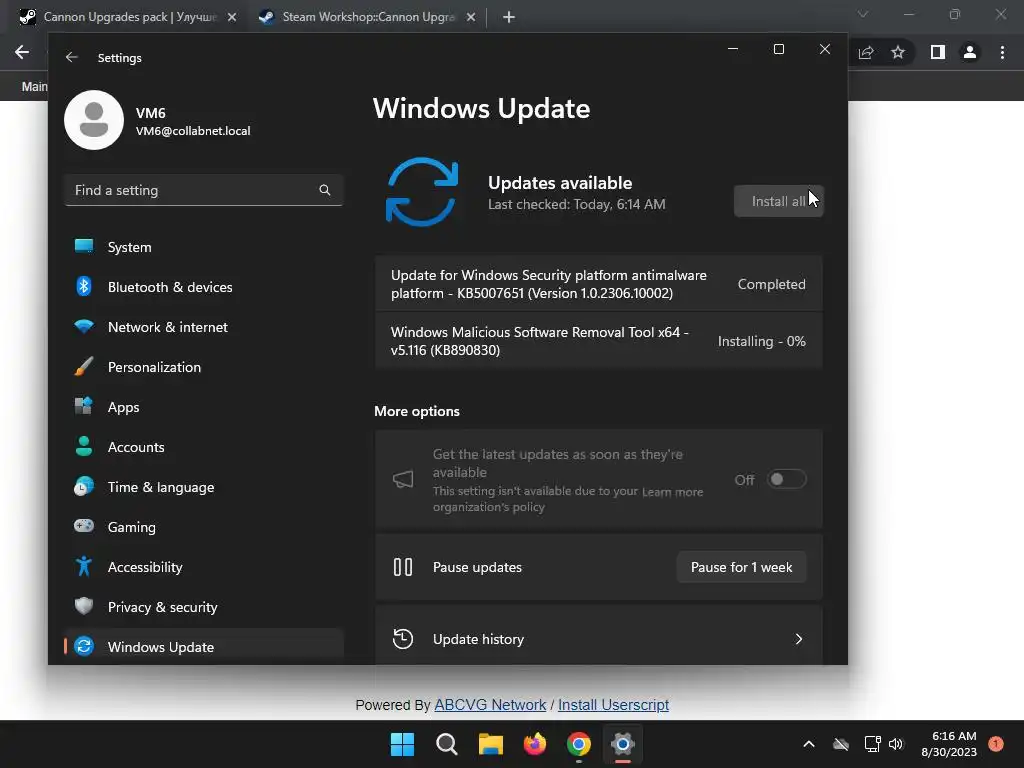The height and width of the screenshot is (768, 1024).
Task: Switch to Steam Workshop tab
Action: [x=368, y=17]
